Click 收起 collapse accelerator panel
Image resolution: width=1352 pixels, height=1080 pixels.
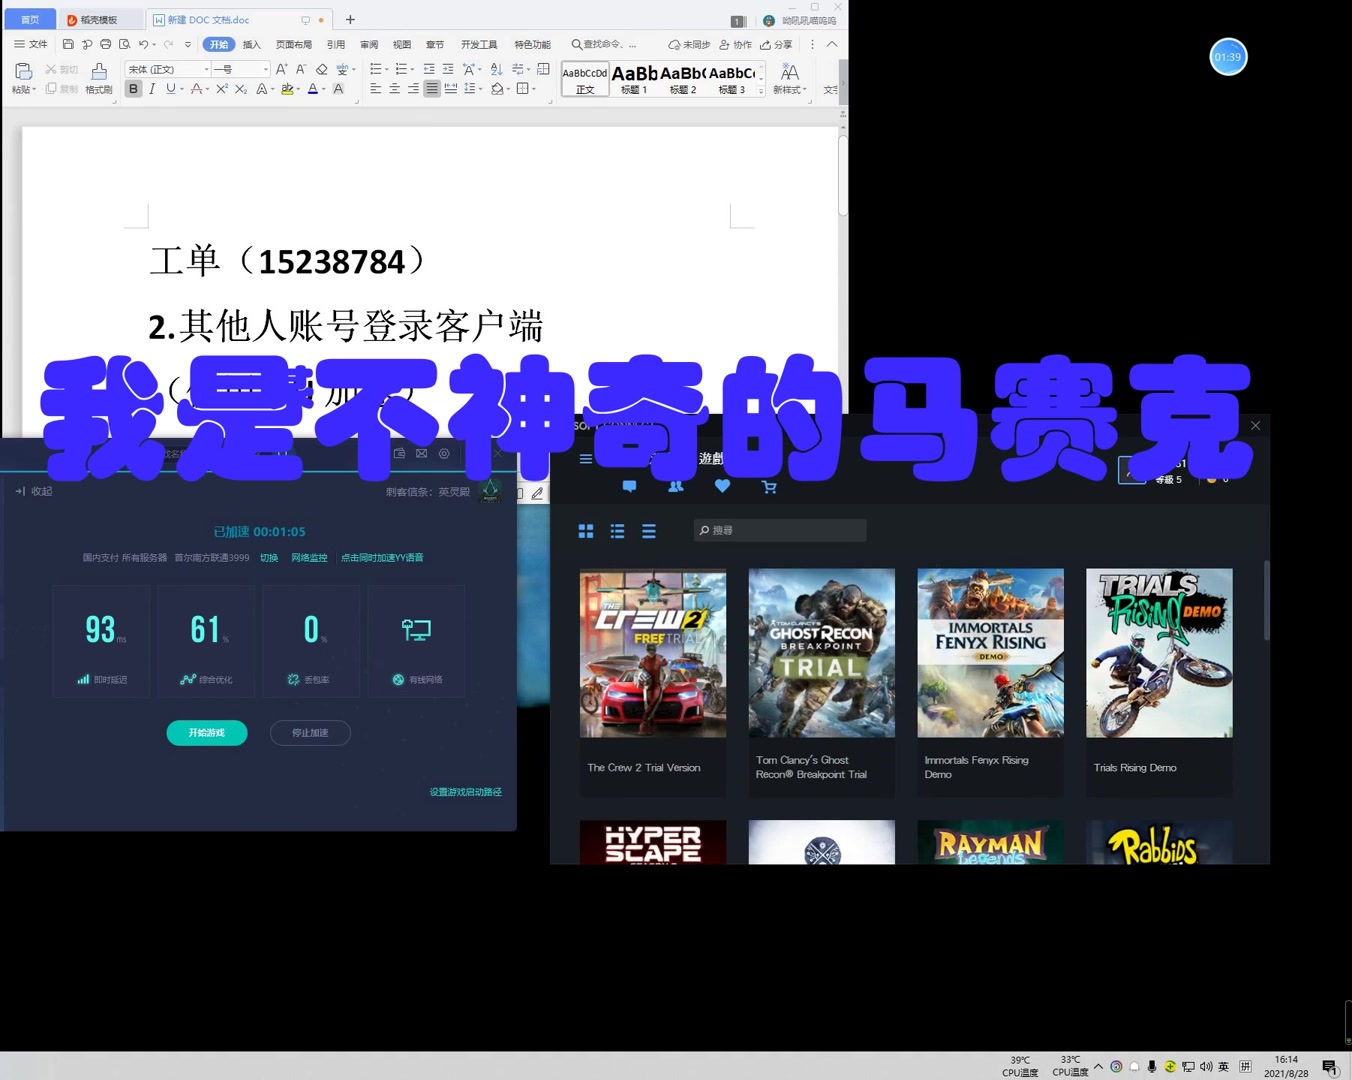point(33,491)
